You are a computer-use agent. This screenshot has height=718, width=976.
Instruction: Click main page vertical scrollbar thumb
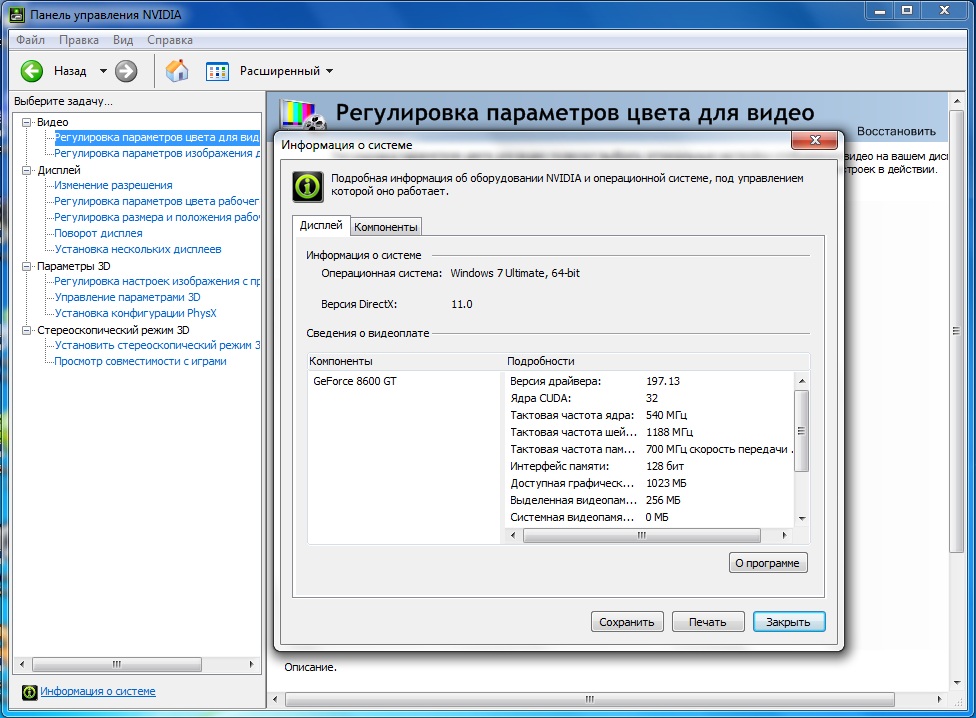point(956,331)
